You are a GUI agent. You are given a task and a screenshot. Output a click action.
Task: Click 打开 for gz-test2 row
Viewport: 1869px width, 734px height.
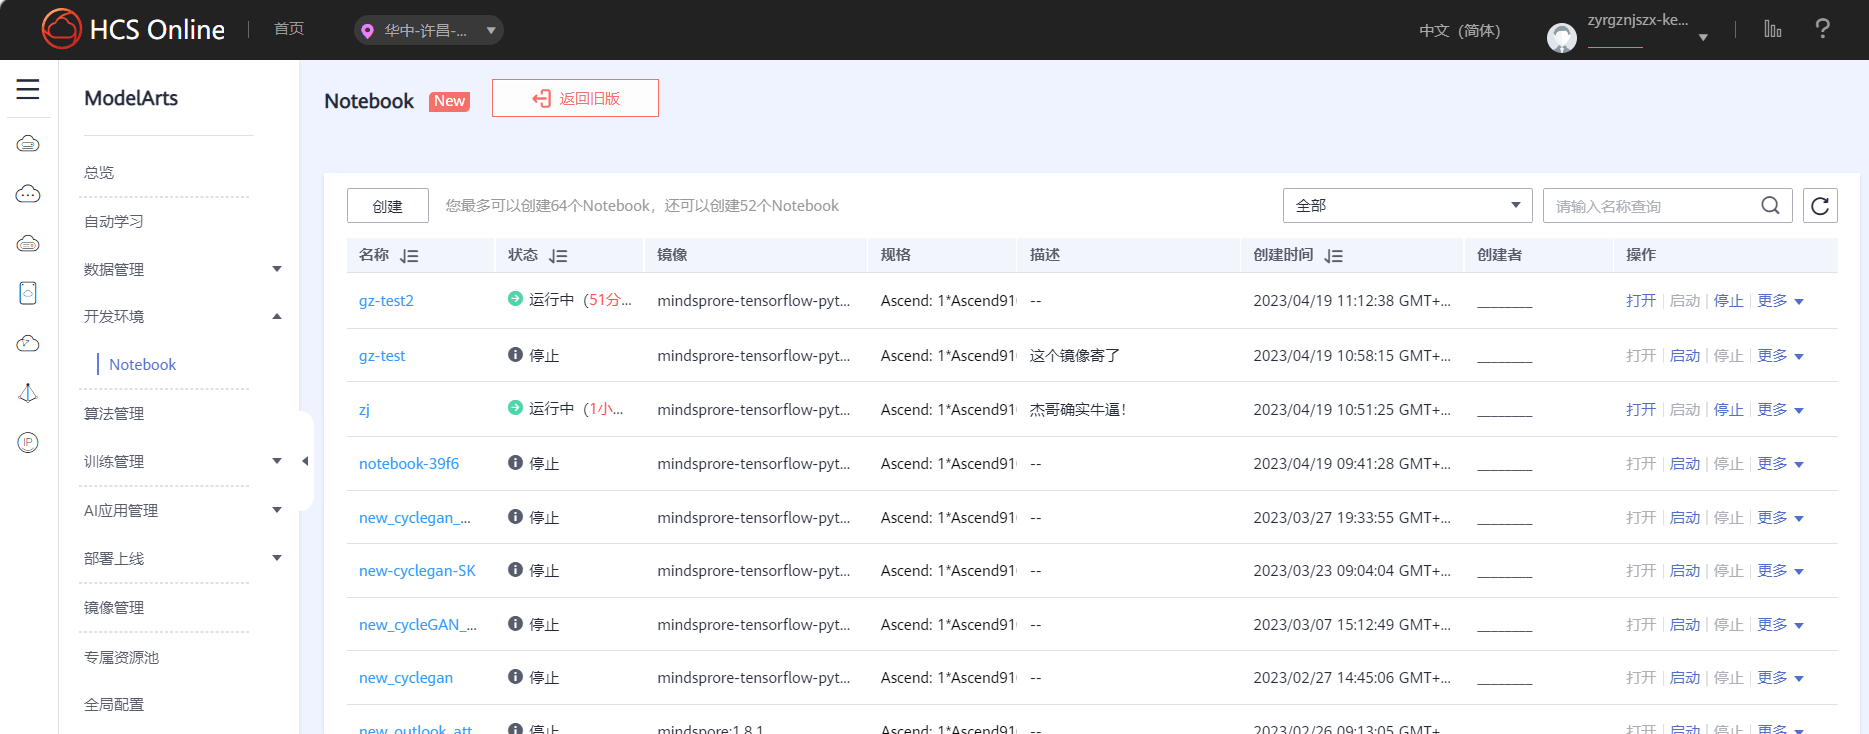[x=1641, y=301]
